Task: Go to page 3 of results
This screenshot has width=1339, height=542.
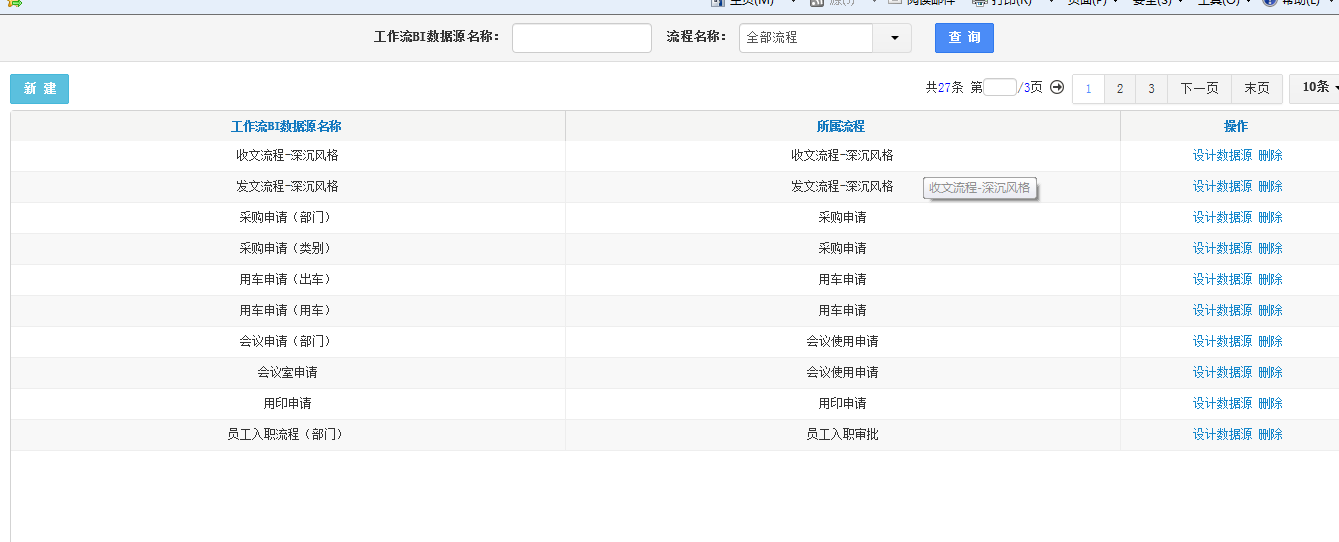Action: (x=1151, y=89)
